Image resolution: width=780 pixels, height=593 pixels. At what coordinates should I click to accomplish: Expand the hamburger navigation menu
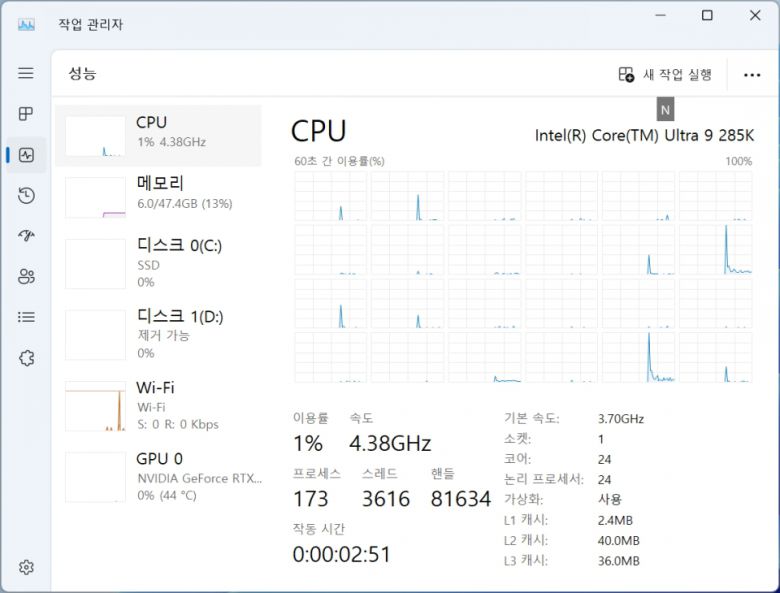(x=26, y=73)
